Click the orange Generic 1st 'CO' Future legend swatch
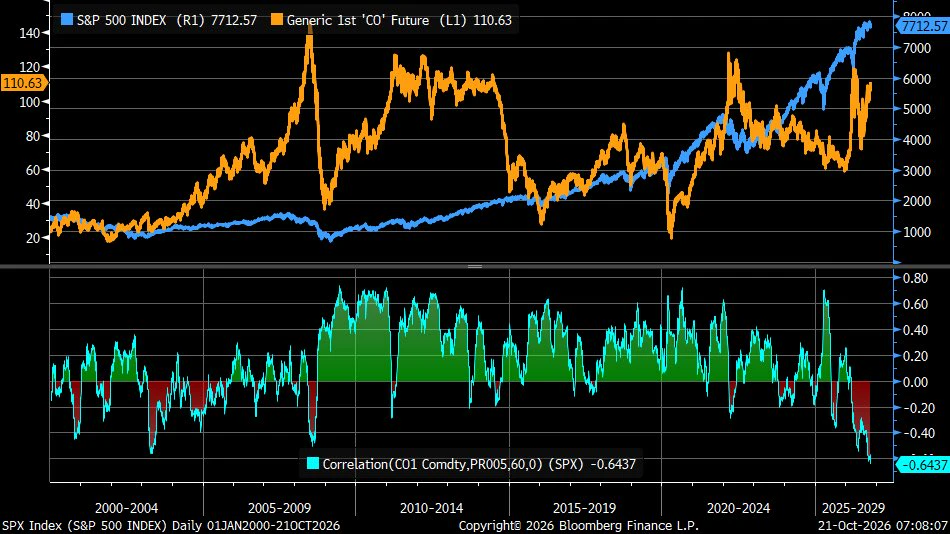This screenshot has width=950, height=534. (277, 19)
